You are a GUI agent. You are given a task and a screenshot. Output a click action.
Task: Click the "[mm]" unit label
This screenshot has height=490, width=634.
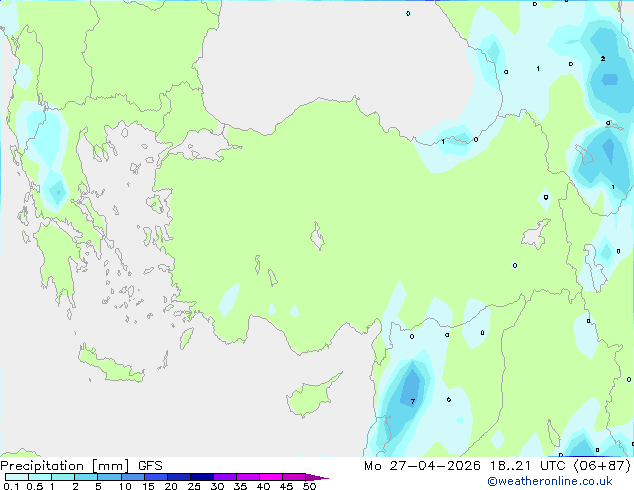coord(111,466)
